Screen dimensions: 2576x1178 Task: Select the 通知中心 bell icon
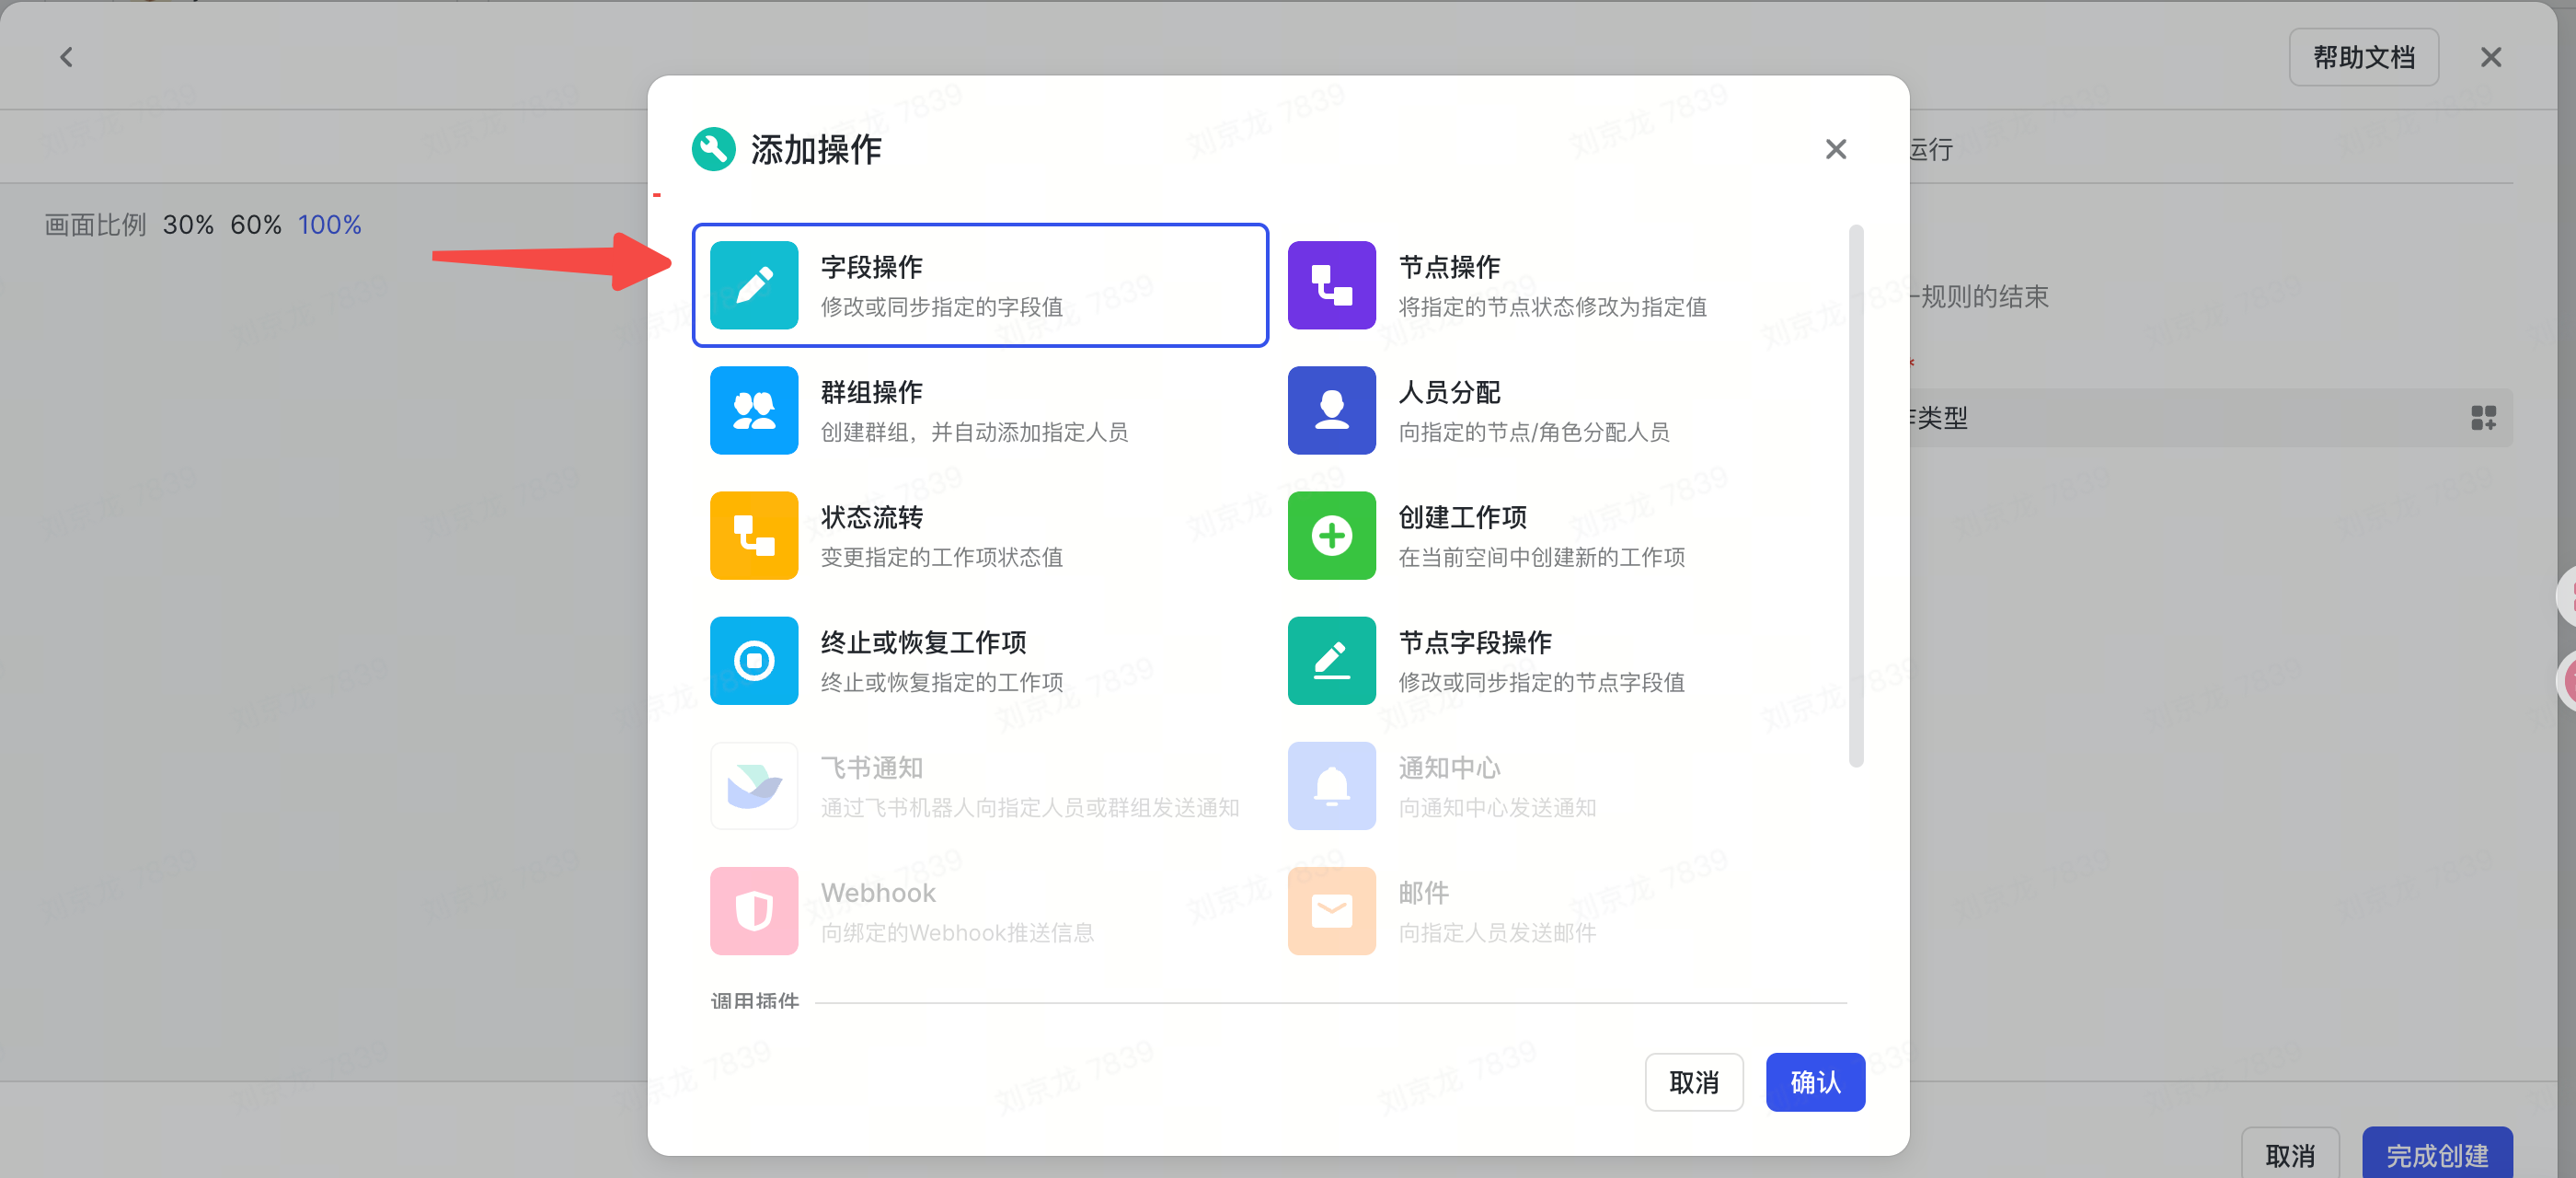coord(1331,785)
